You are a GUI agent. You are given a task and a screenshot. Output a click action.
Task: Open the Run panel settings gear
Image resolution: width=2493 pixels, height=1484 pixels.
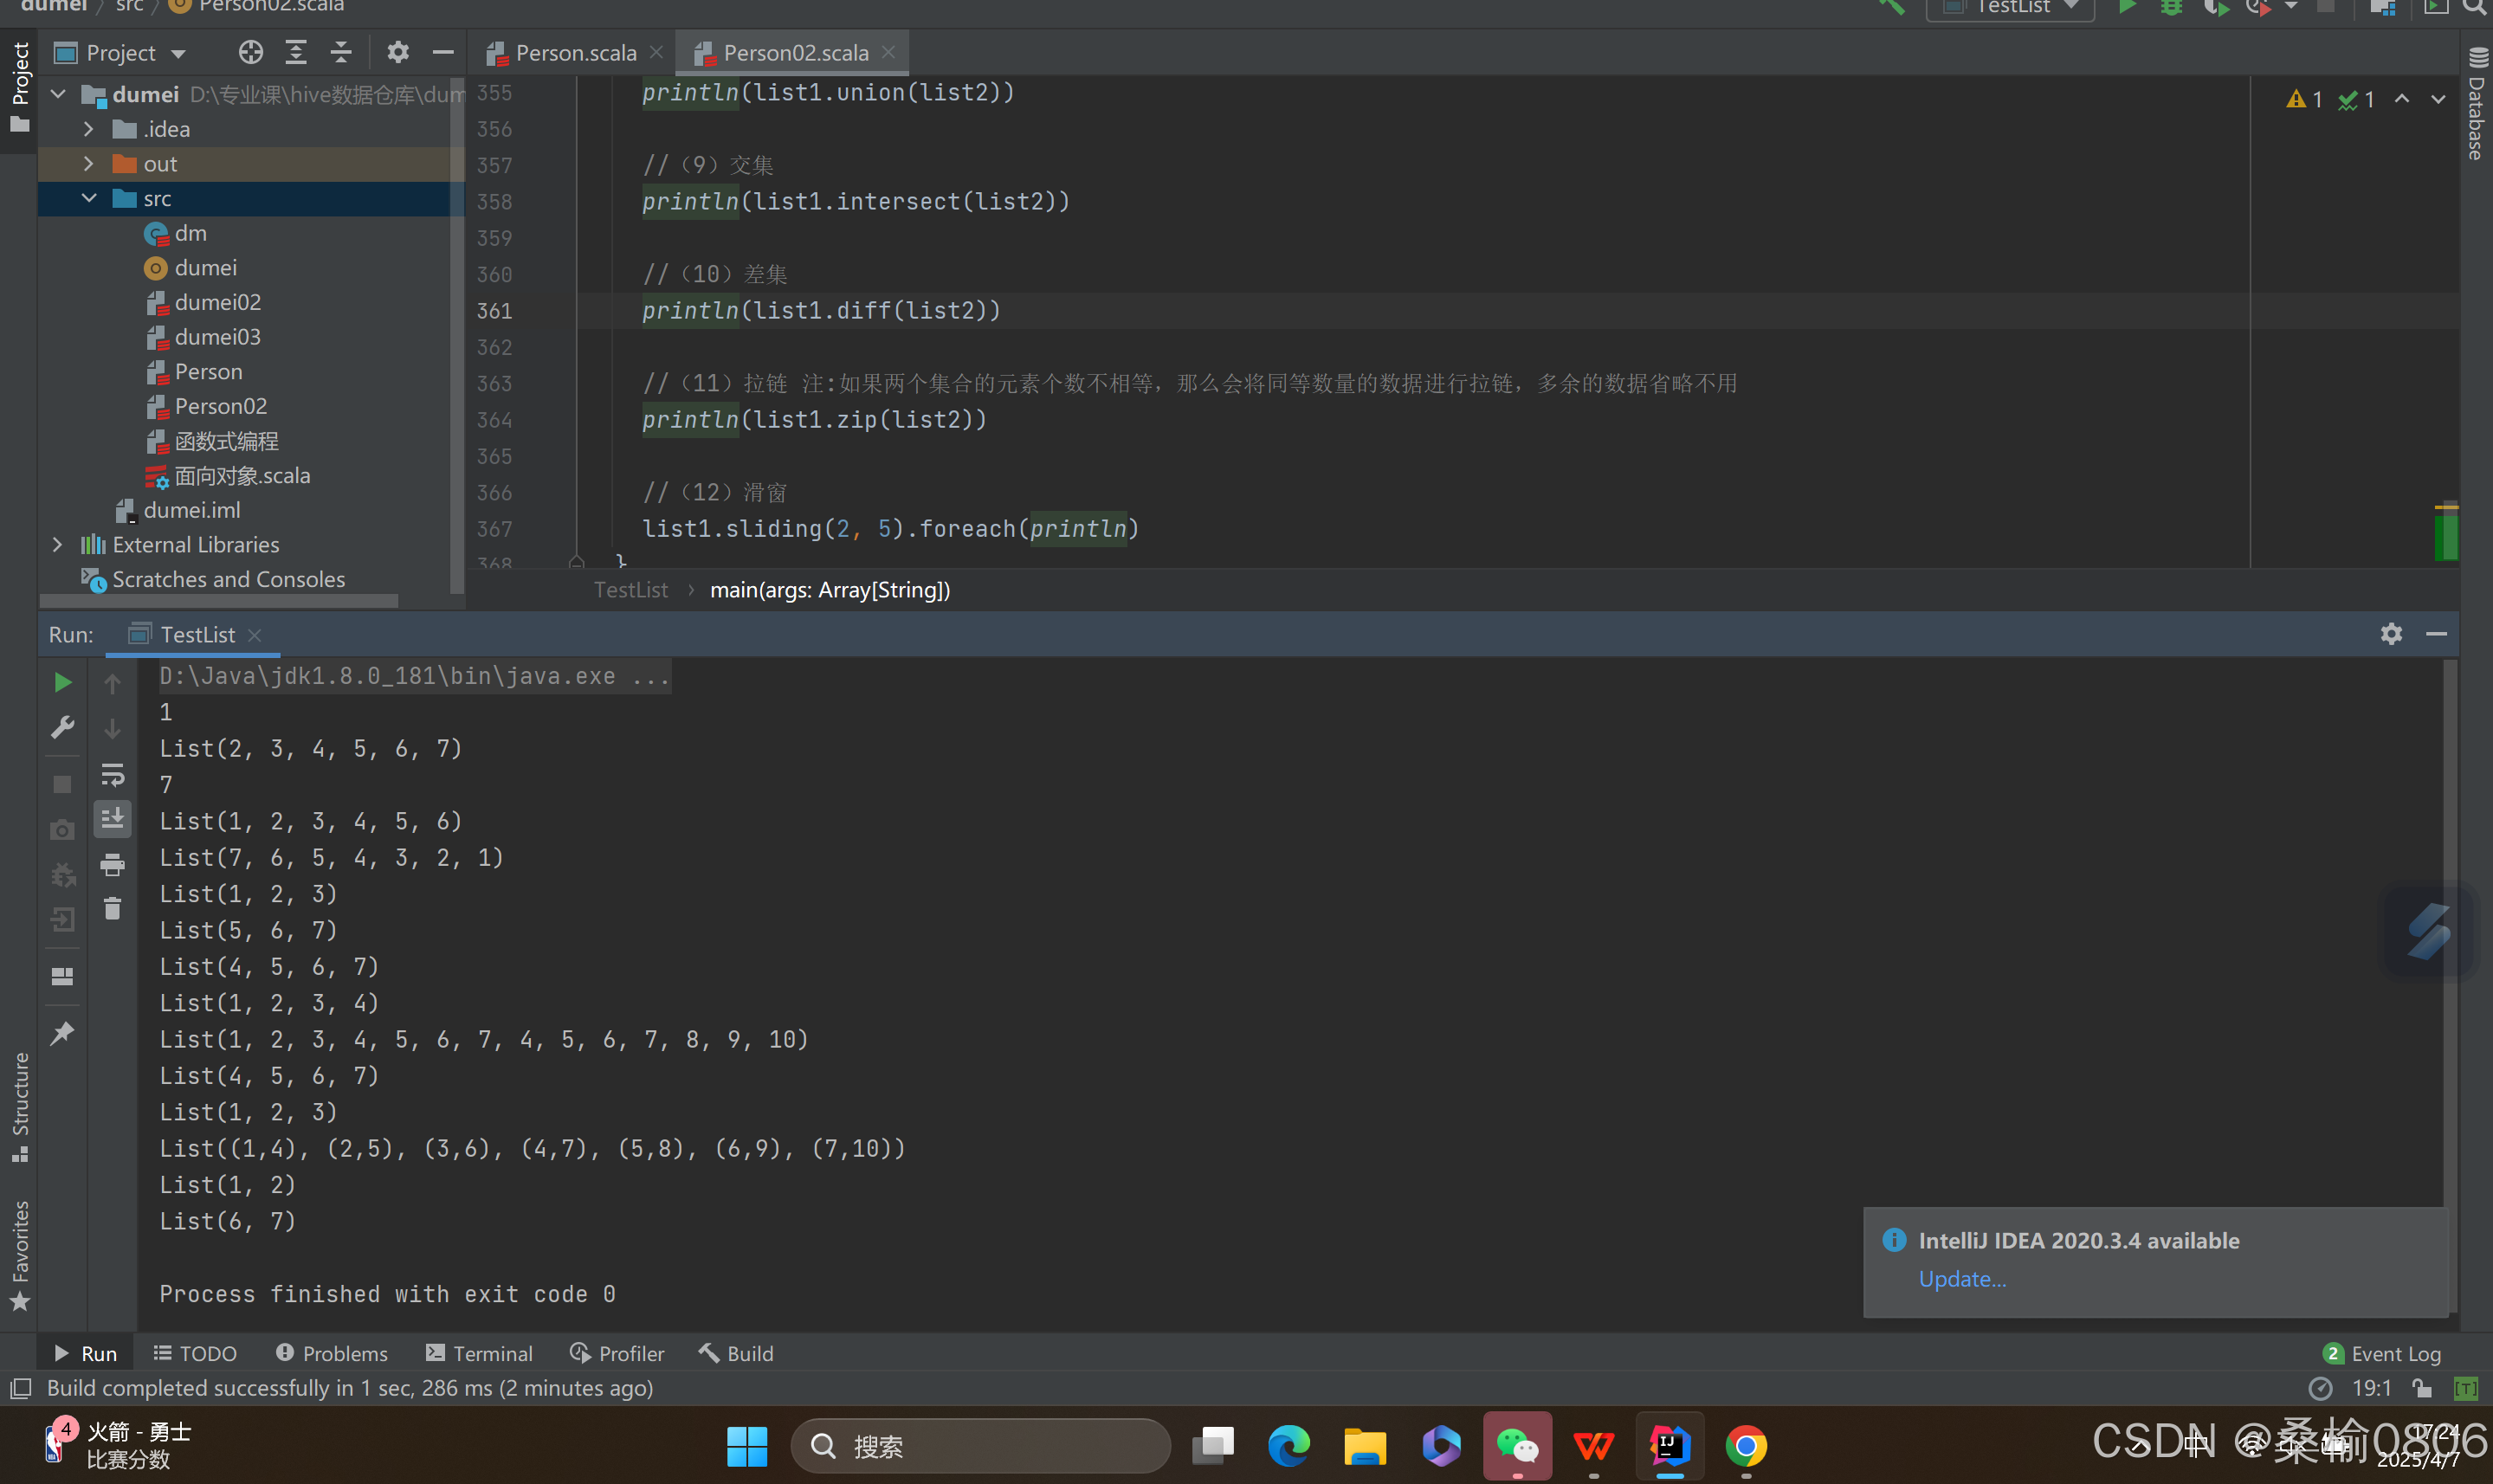pos(2390,634)
